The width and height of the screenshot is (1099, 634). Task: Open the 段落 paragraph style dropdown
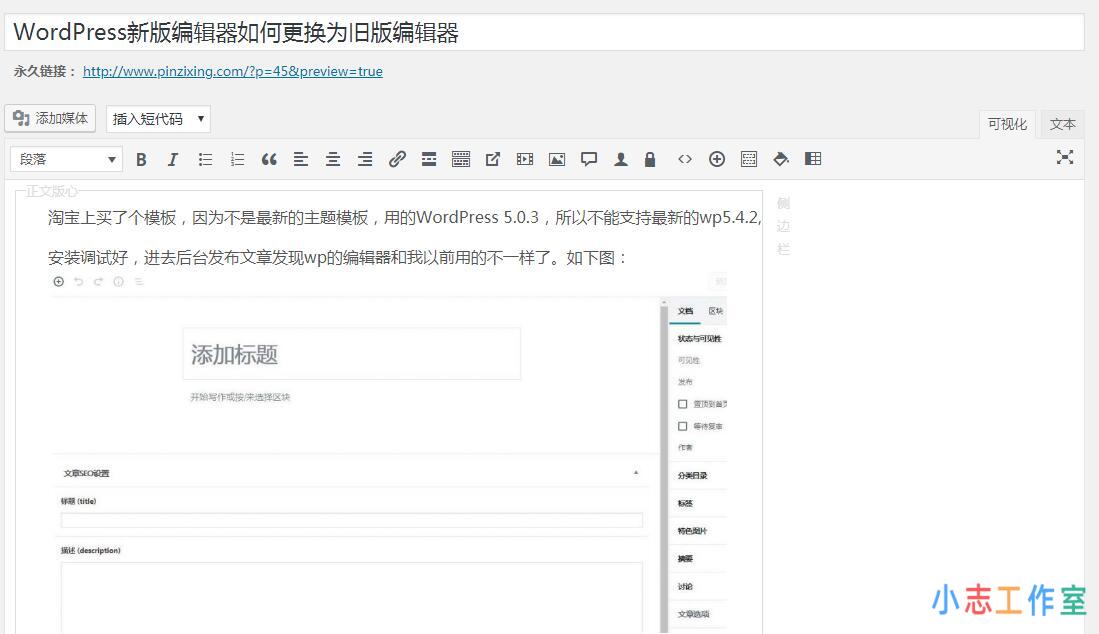(x=65, y=159)
